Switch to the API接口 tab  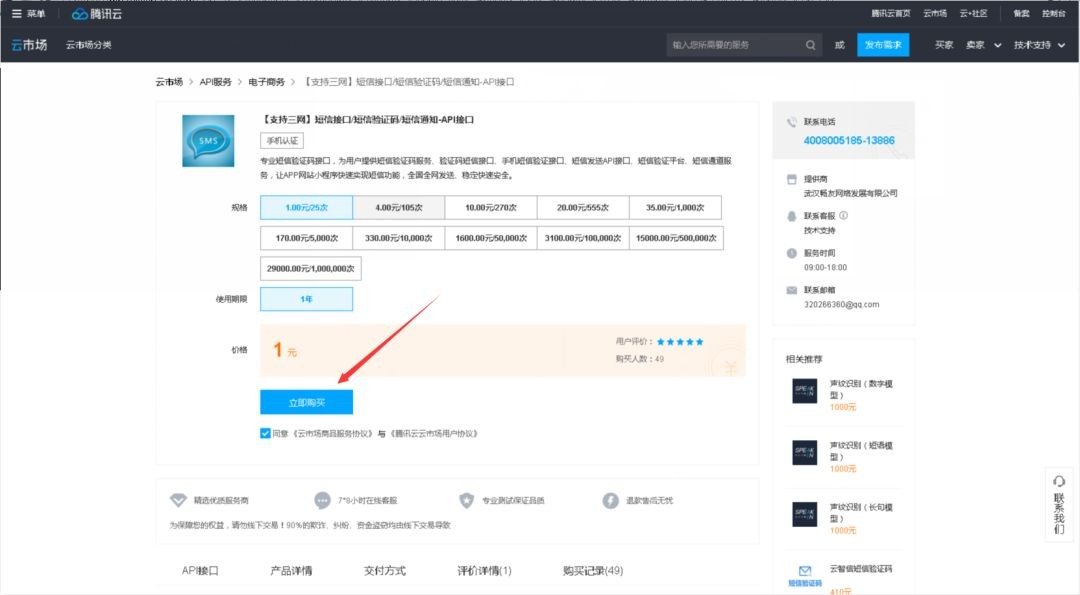point(200,570)
